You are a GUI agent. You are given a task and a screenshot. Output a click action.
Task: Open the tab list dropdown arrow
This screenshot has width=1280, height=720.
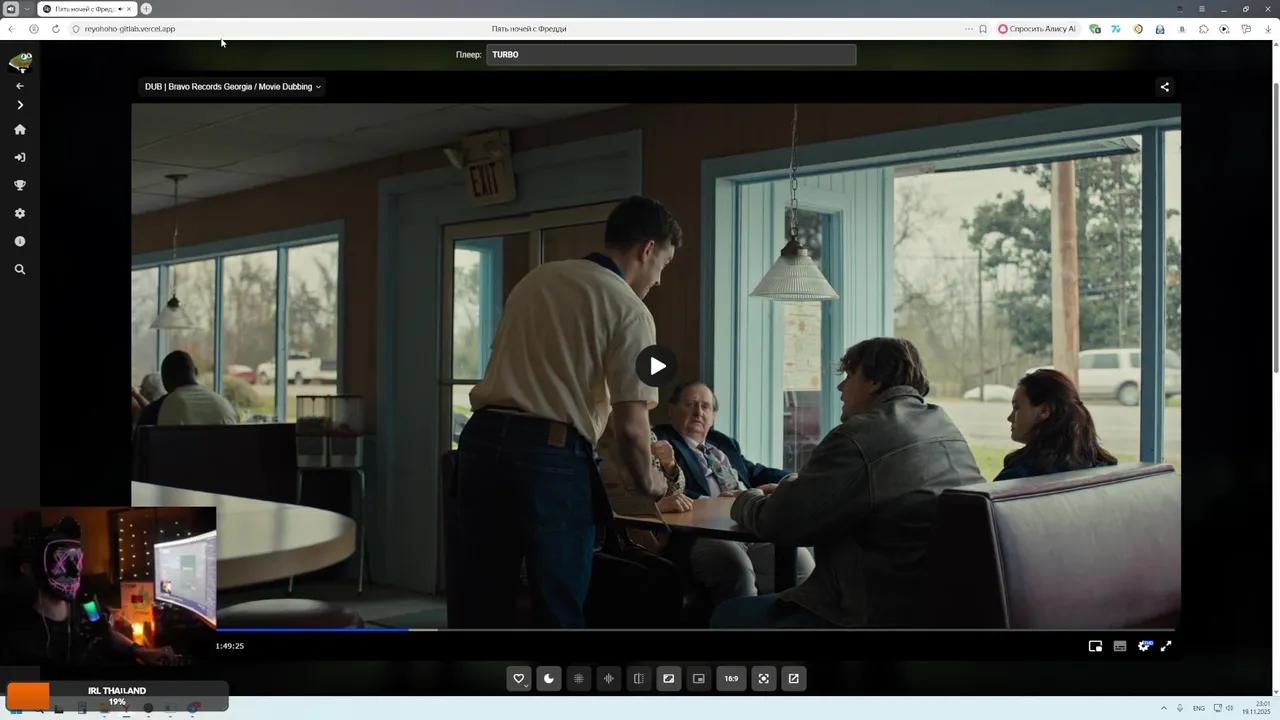[27, 9]
